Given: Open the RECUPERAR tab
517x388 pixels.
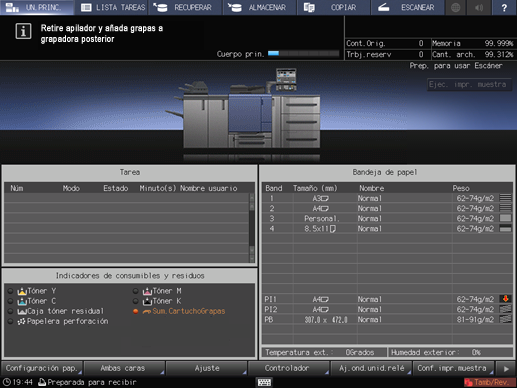Looking at the screenshot, I should tap(186, 7).
